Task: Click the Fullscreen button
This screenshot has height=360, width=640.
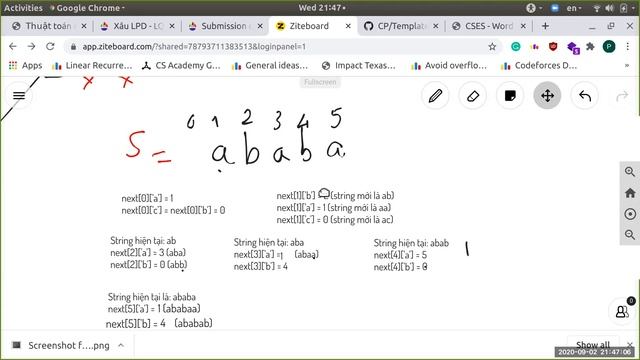Action: pyautogui.click(x=320, y=82)
